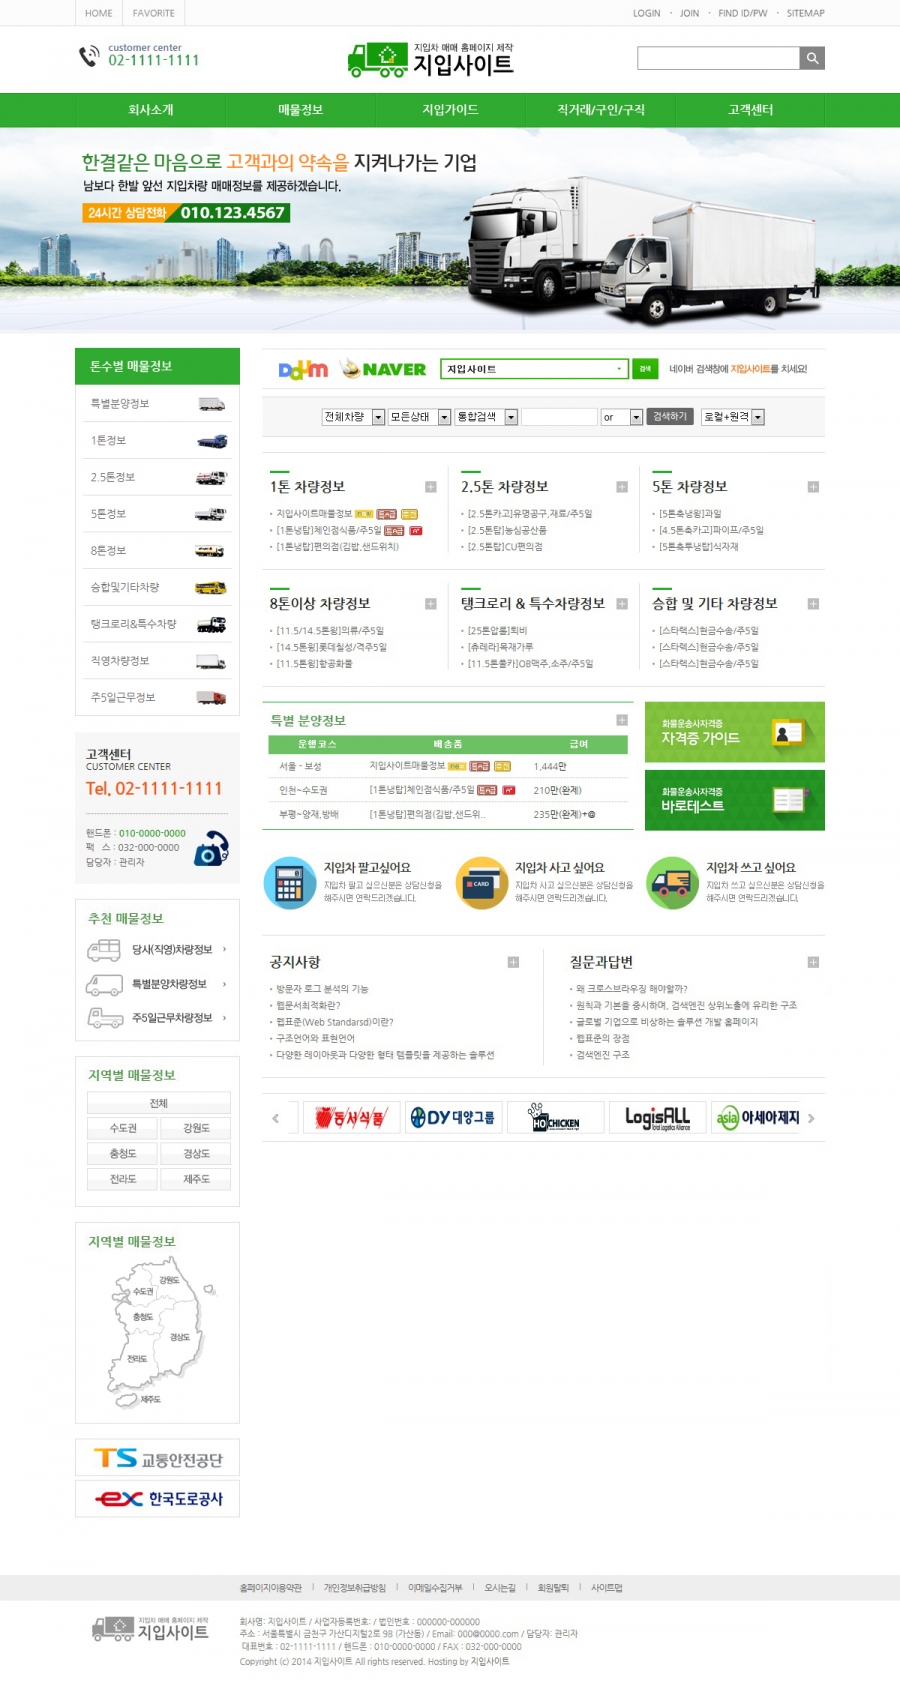Open the 로컬+원격 dropdown
The width and height of the screenshot is (900, 1686).
click(733, 417)
